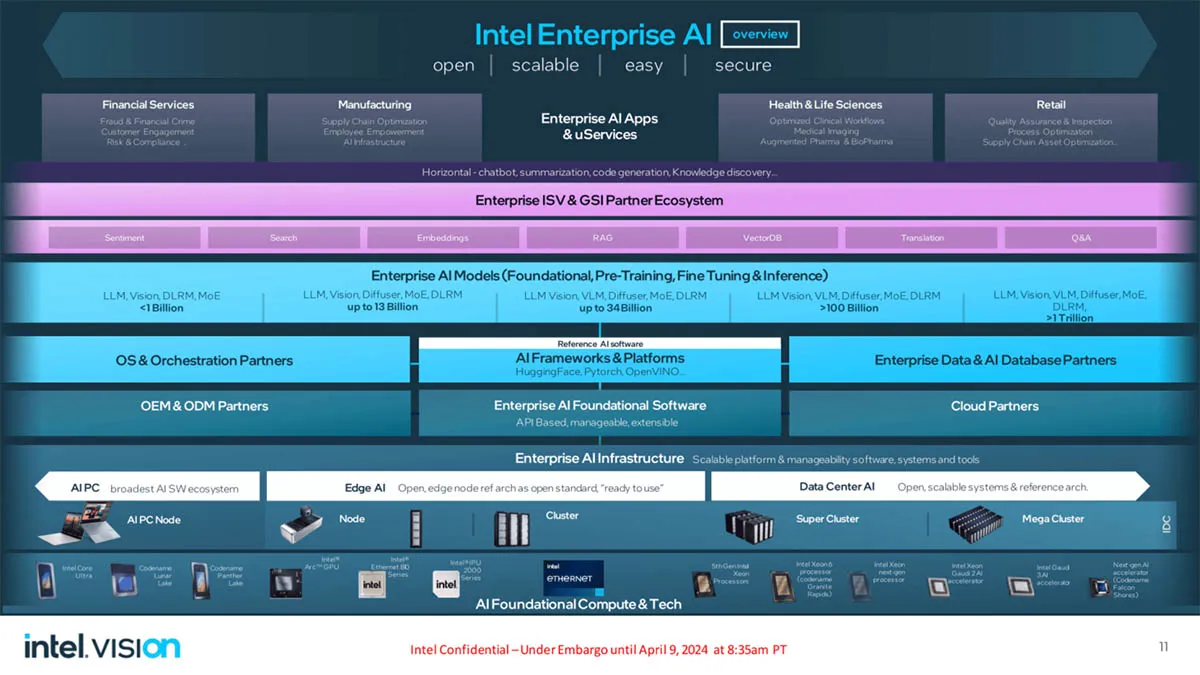This screenshot has width=1200, height=675.
Task: Click the Edge AI white banner
Action: (485, 487)
